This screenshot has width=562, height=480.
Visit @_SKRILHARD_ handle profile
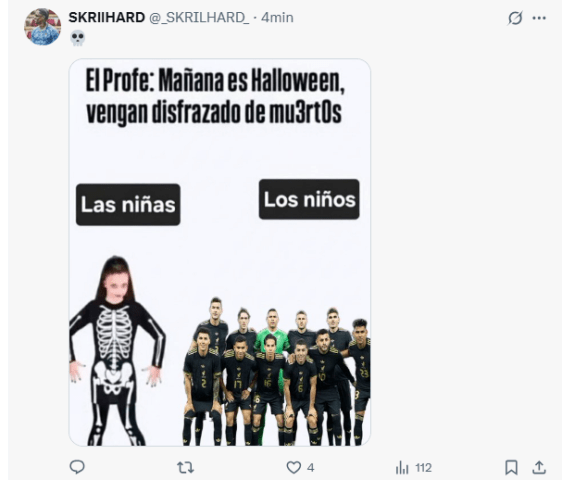(199, 18)
